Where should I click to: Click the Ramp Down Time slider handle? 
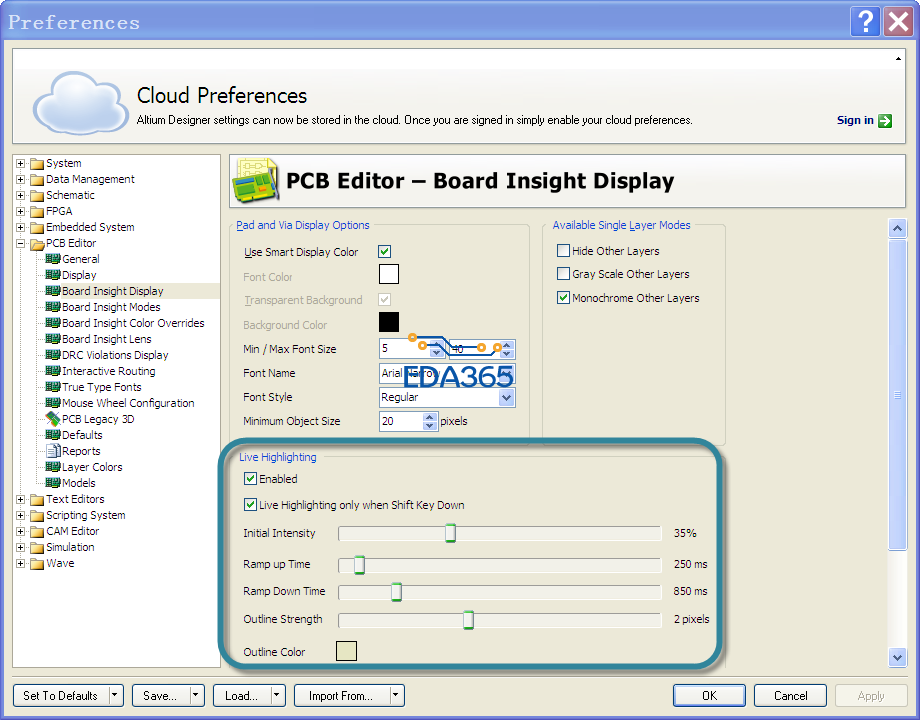pos(397,591)
